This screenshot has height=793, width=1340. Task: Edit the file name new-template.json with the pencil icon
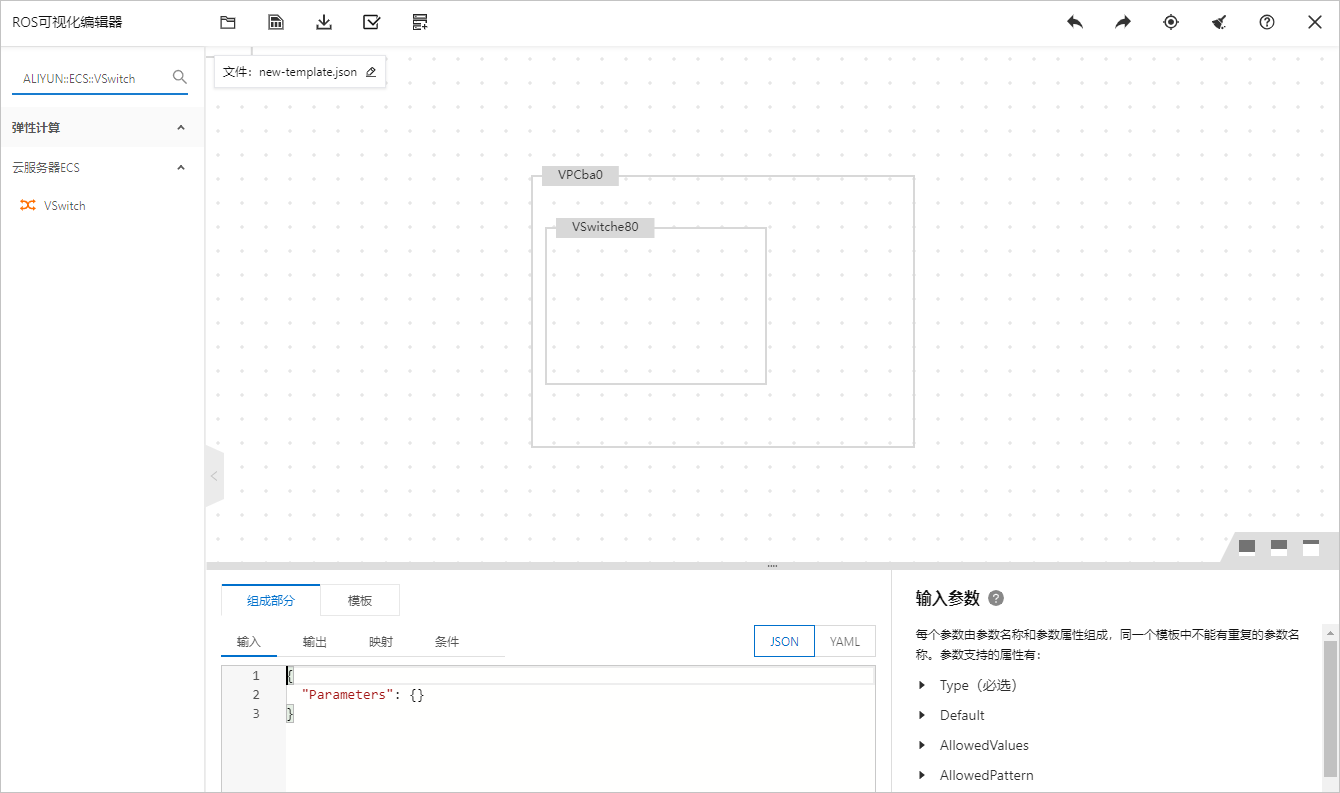[371, 72]
